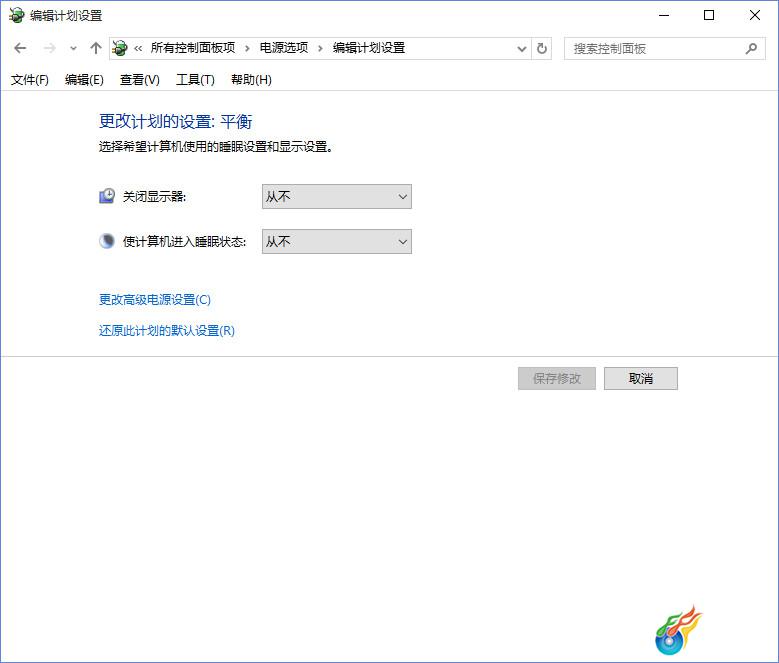The height and width of the screenshot is (663, 779).
Task: Expand the address bar history dropdown
Action: pyautogui.click(x=522, y=49)
